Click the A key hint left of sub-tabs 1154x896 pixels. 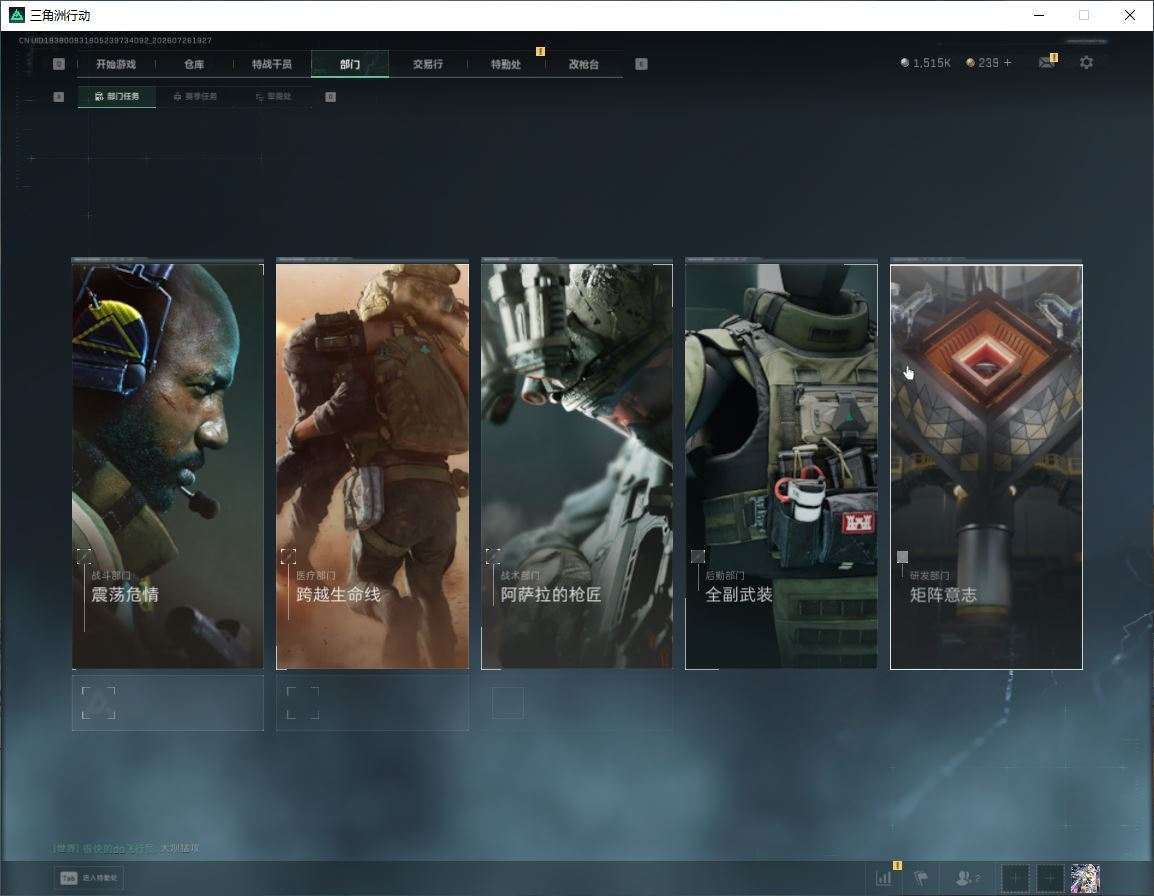[x=59, y=96]
